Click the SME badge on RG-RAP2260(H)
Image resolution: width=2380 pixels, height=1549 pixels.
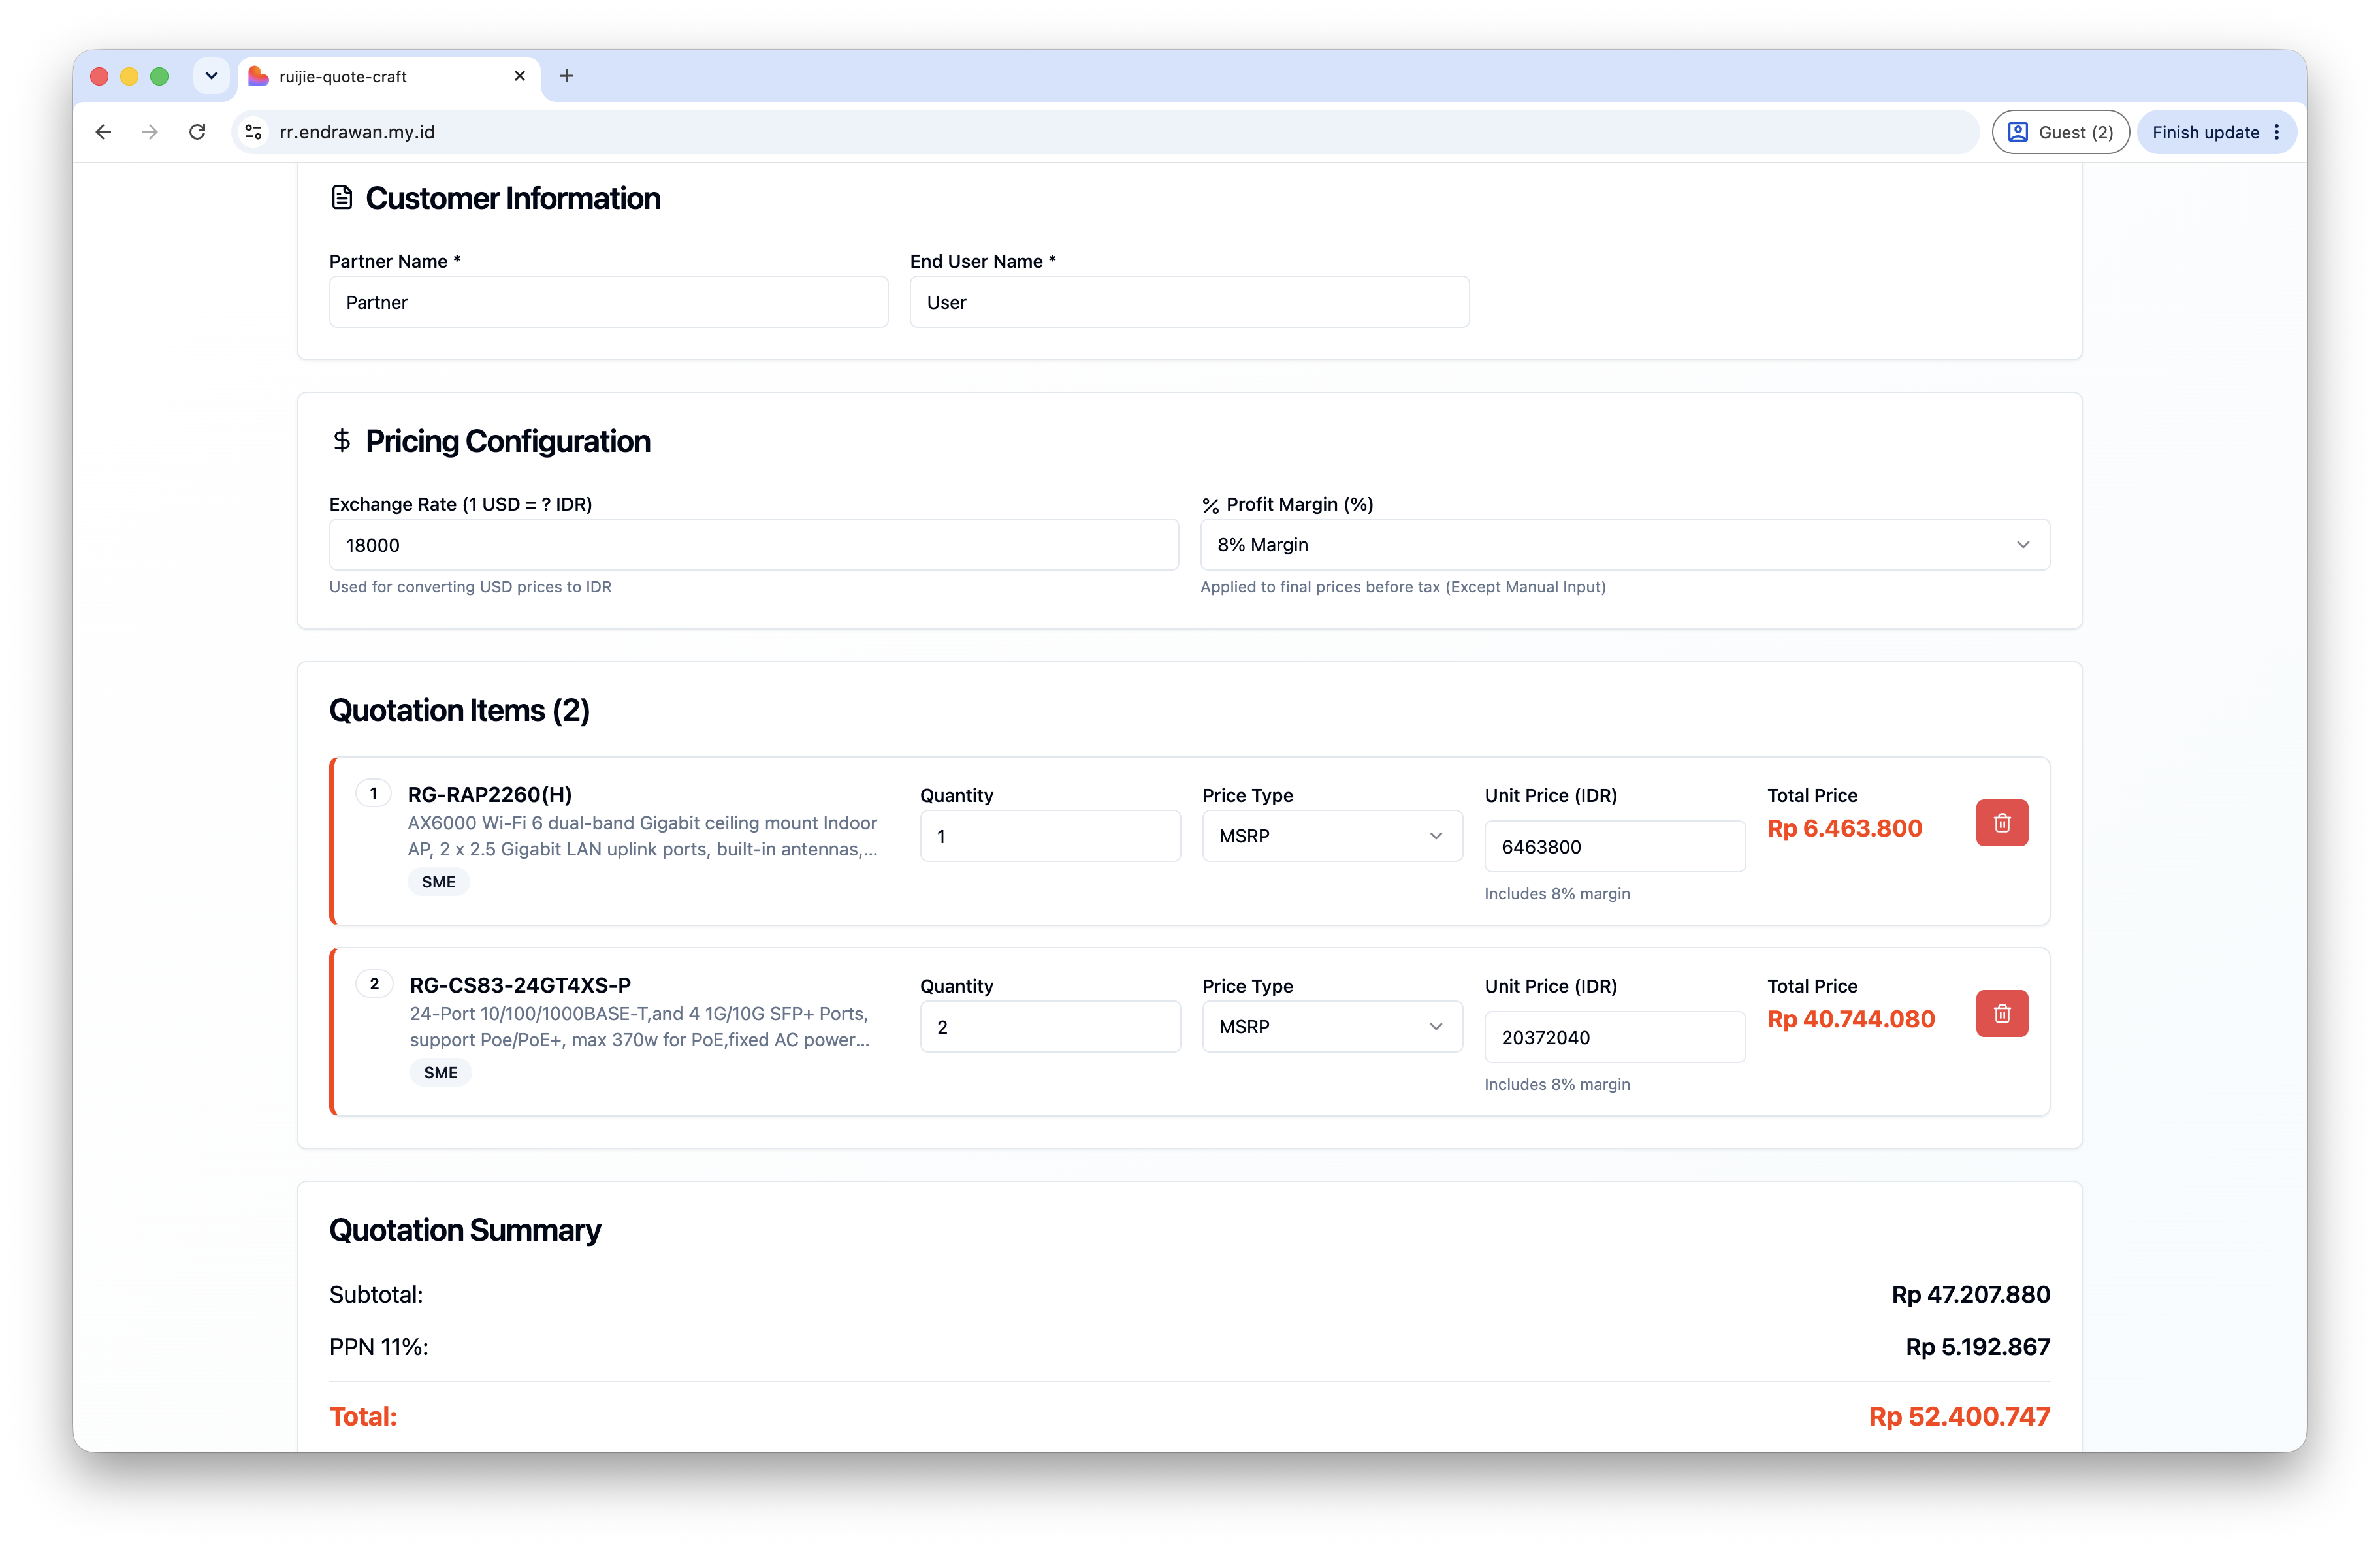tap(438, 882)
